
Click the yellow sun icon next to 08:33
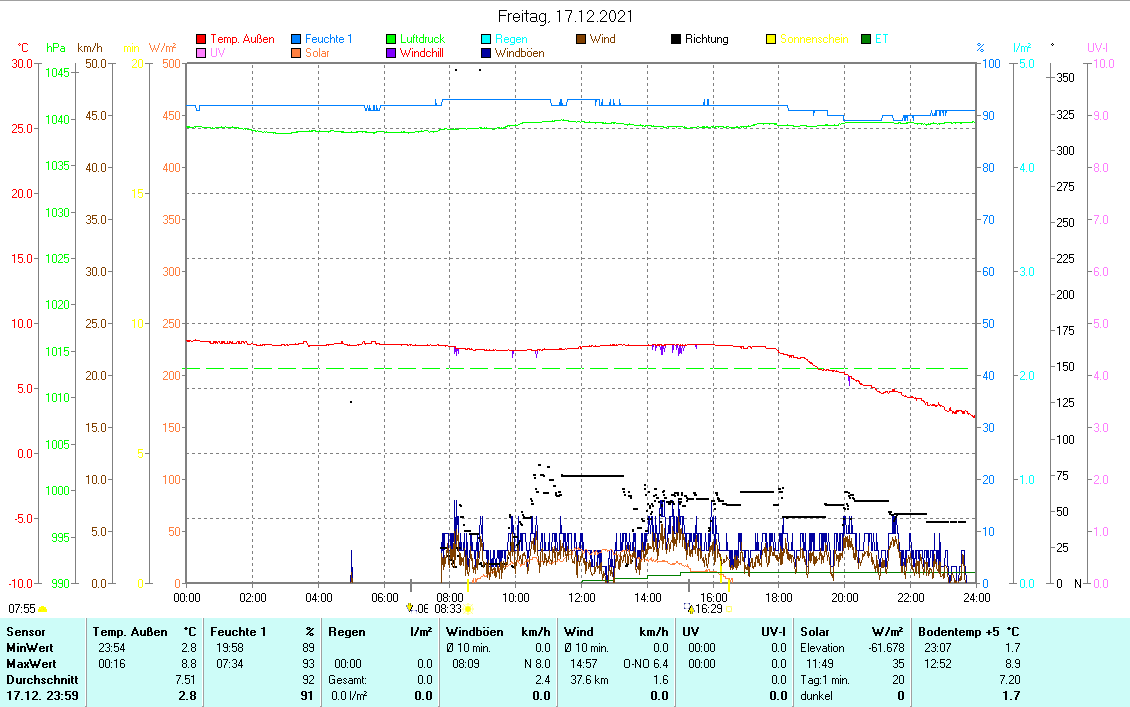click(468, 608)
